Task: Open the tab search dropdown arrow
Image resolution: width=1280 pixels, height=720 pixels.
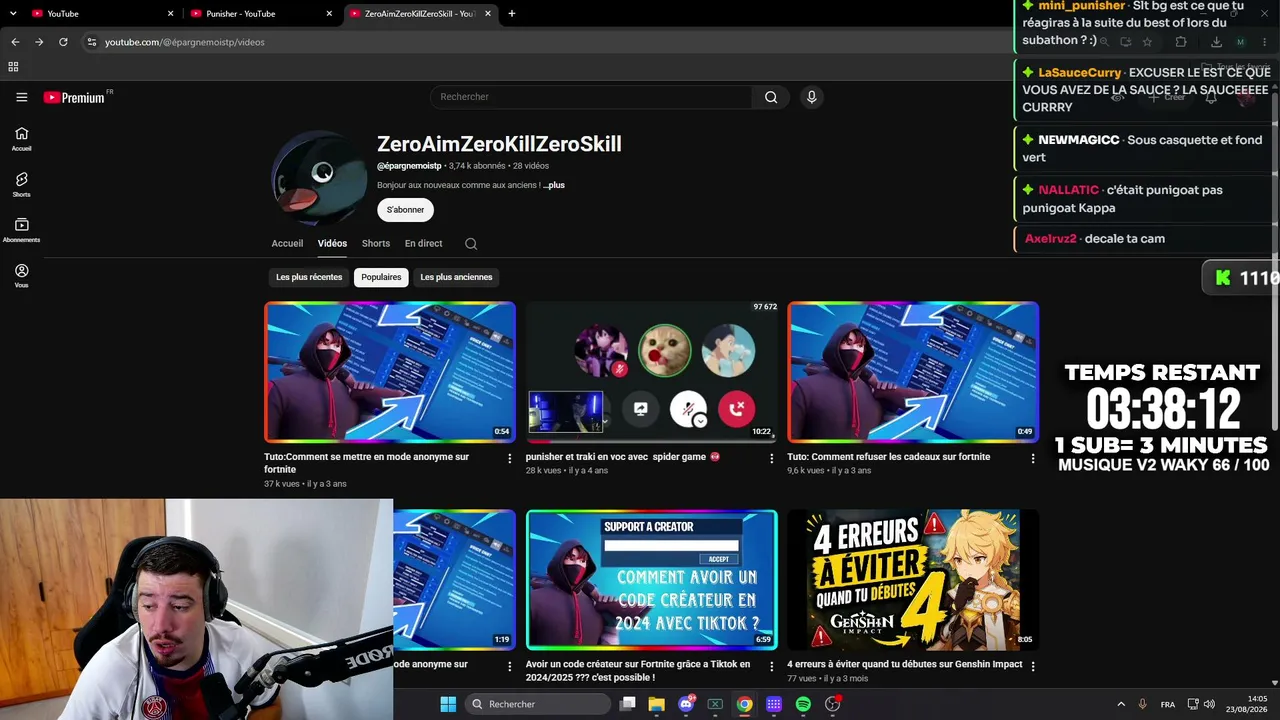Action: (x=13, y=14)
